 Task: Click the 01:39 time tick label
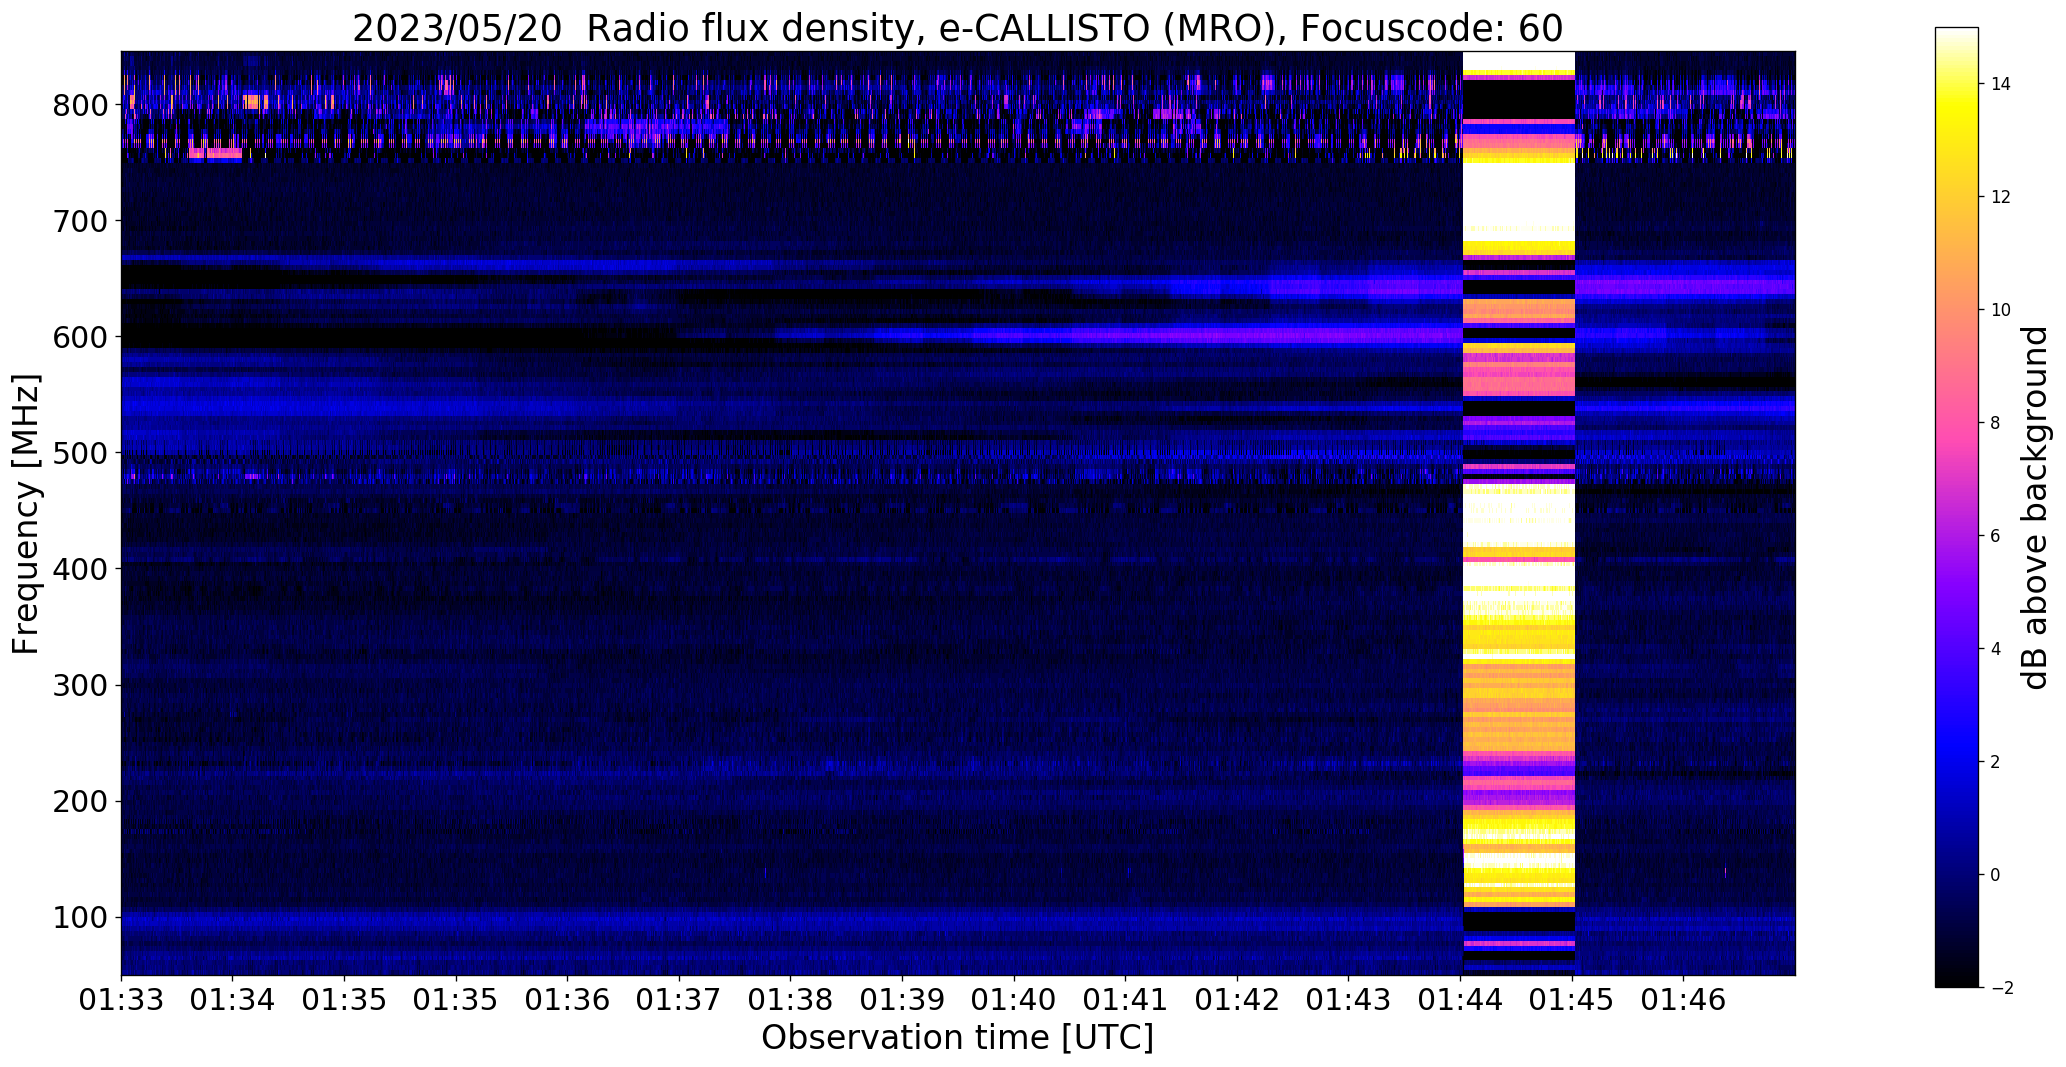pyautogui.click(x=903, y=999)
